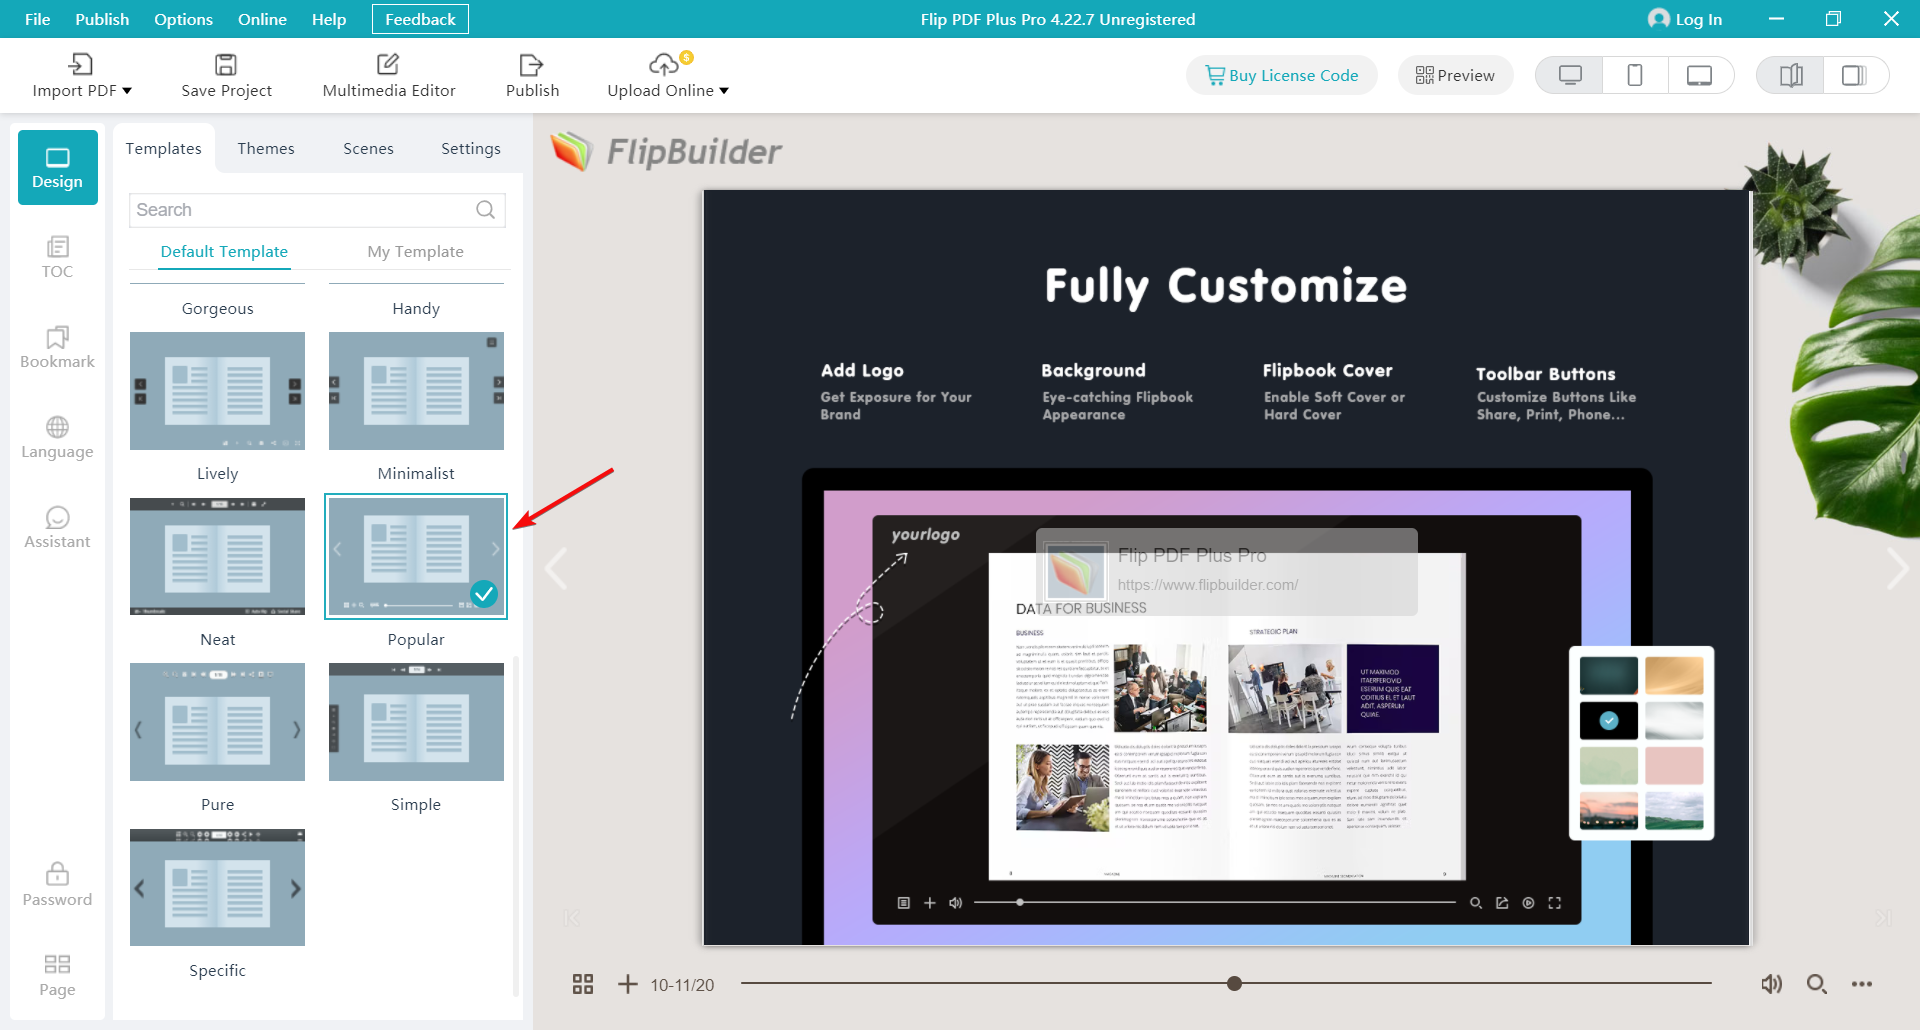The width and height of the screenshot is (1920, 1030).
Task: Choose the Lively template thumbnail
Action: (217, 391)
